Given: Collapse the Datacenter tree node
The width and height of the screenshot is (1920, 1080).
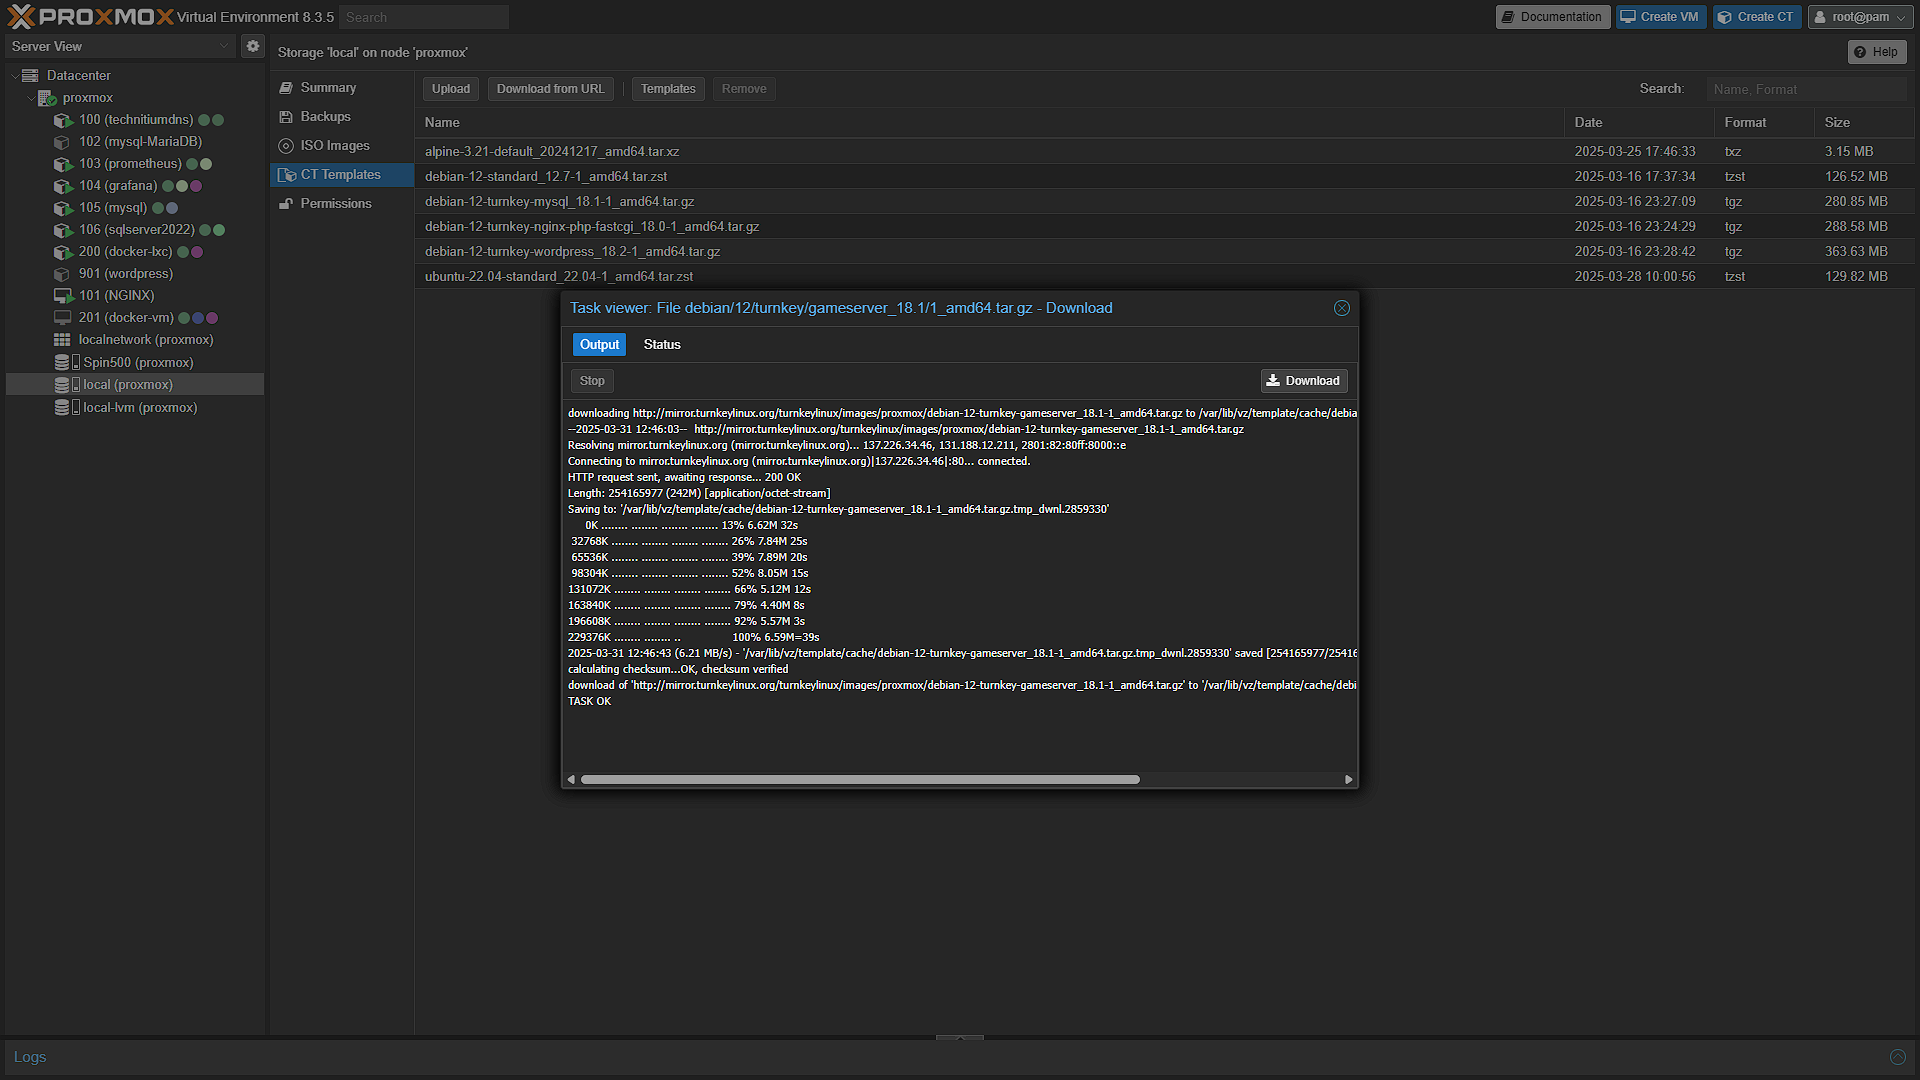Looking at the screenshot, I should pyautogui.click(x=14, y=75).
